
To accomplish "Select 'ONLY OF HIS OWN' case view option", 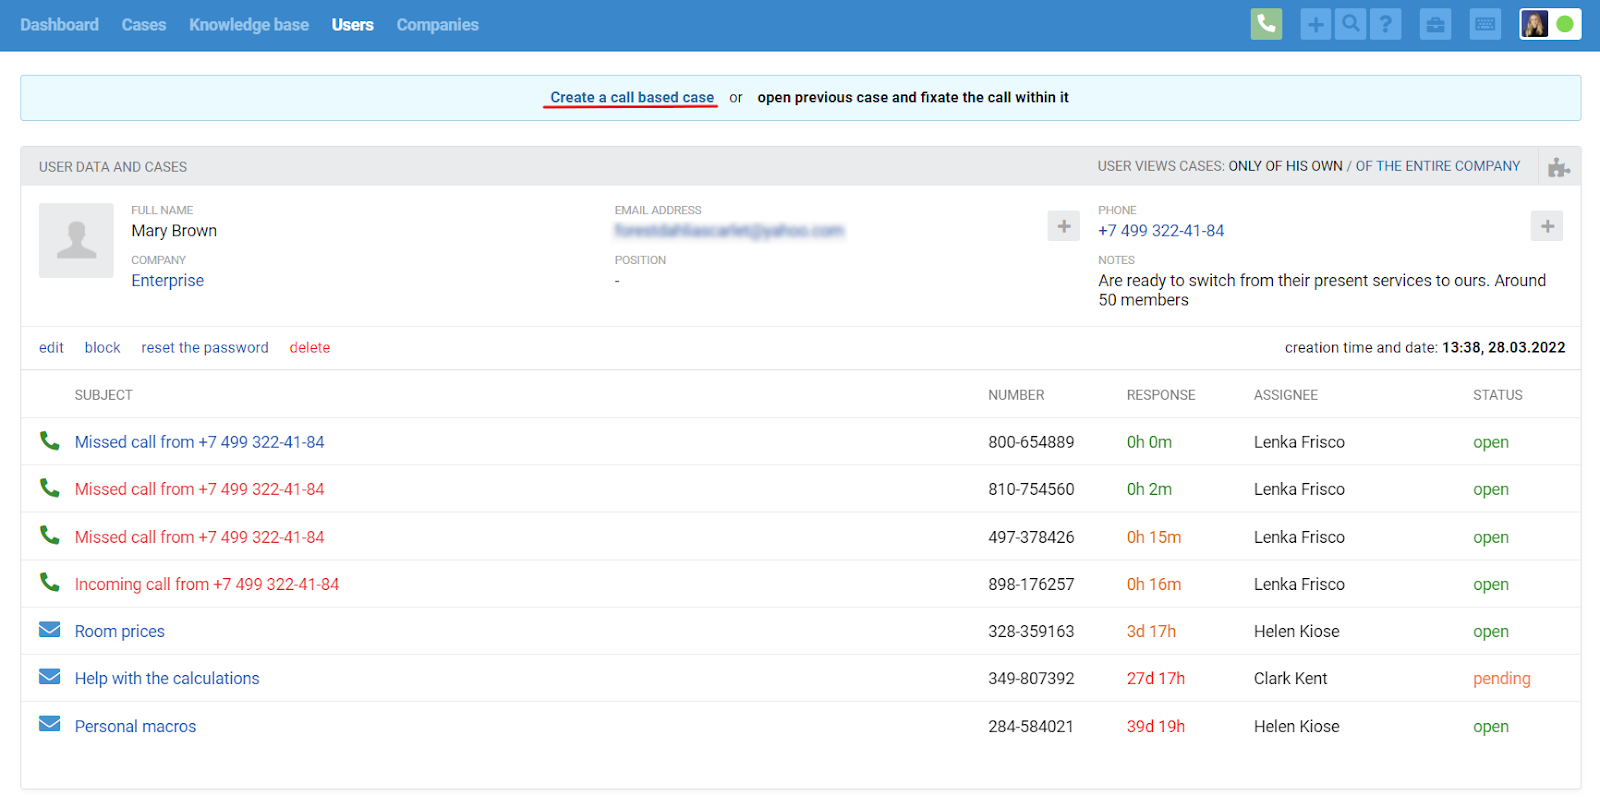I will (1286, 166).
